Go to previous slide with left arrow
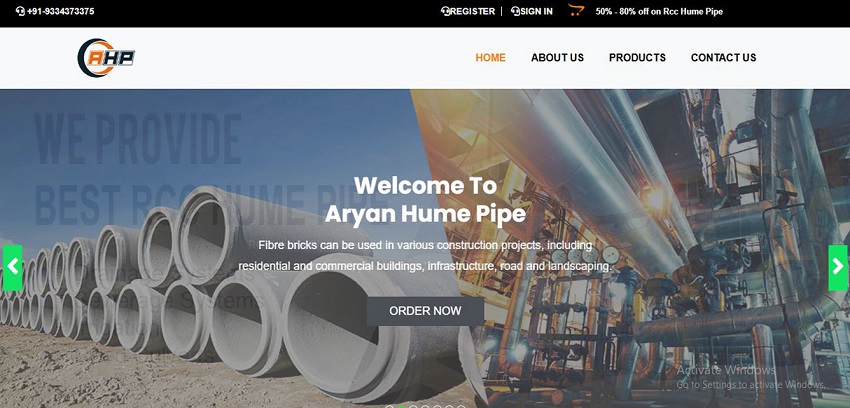850x408 pixels. (x=12, y=268)
